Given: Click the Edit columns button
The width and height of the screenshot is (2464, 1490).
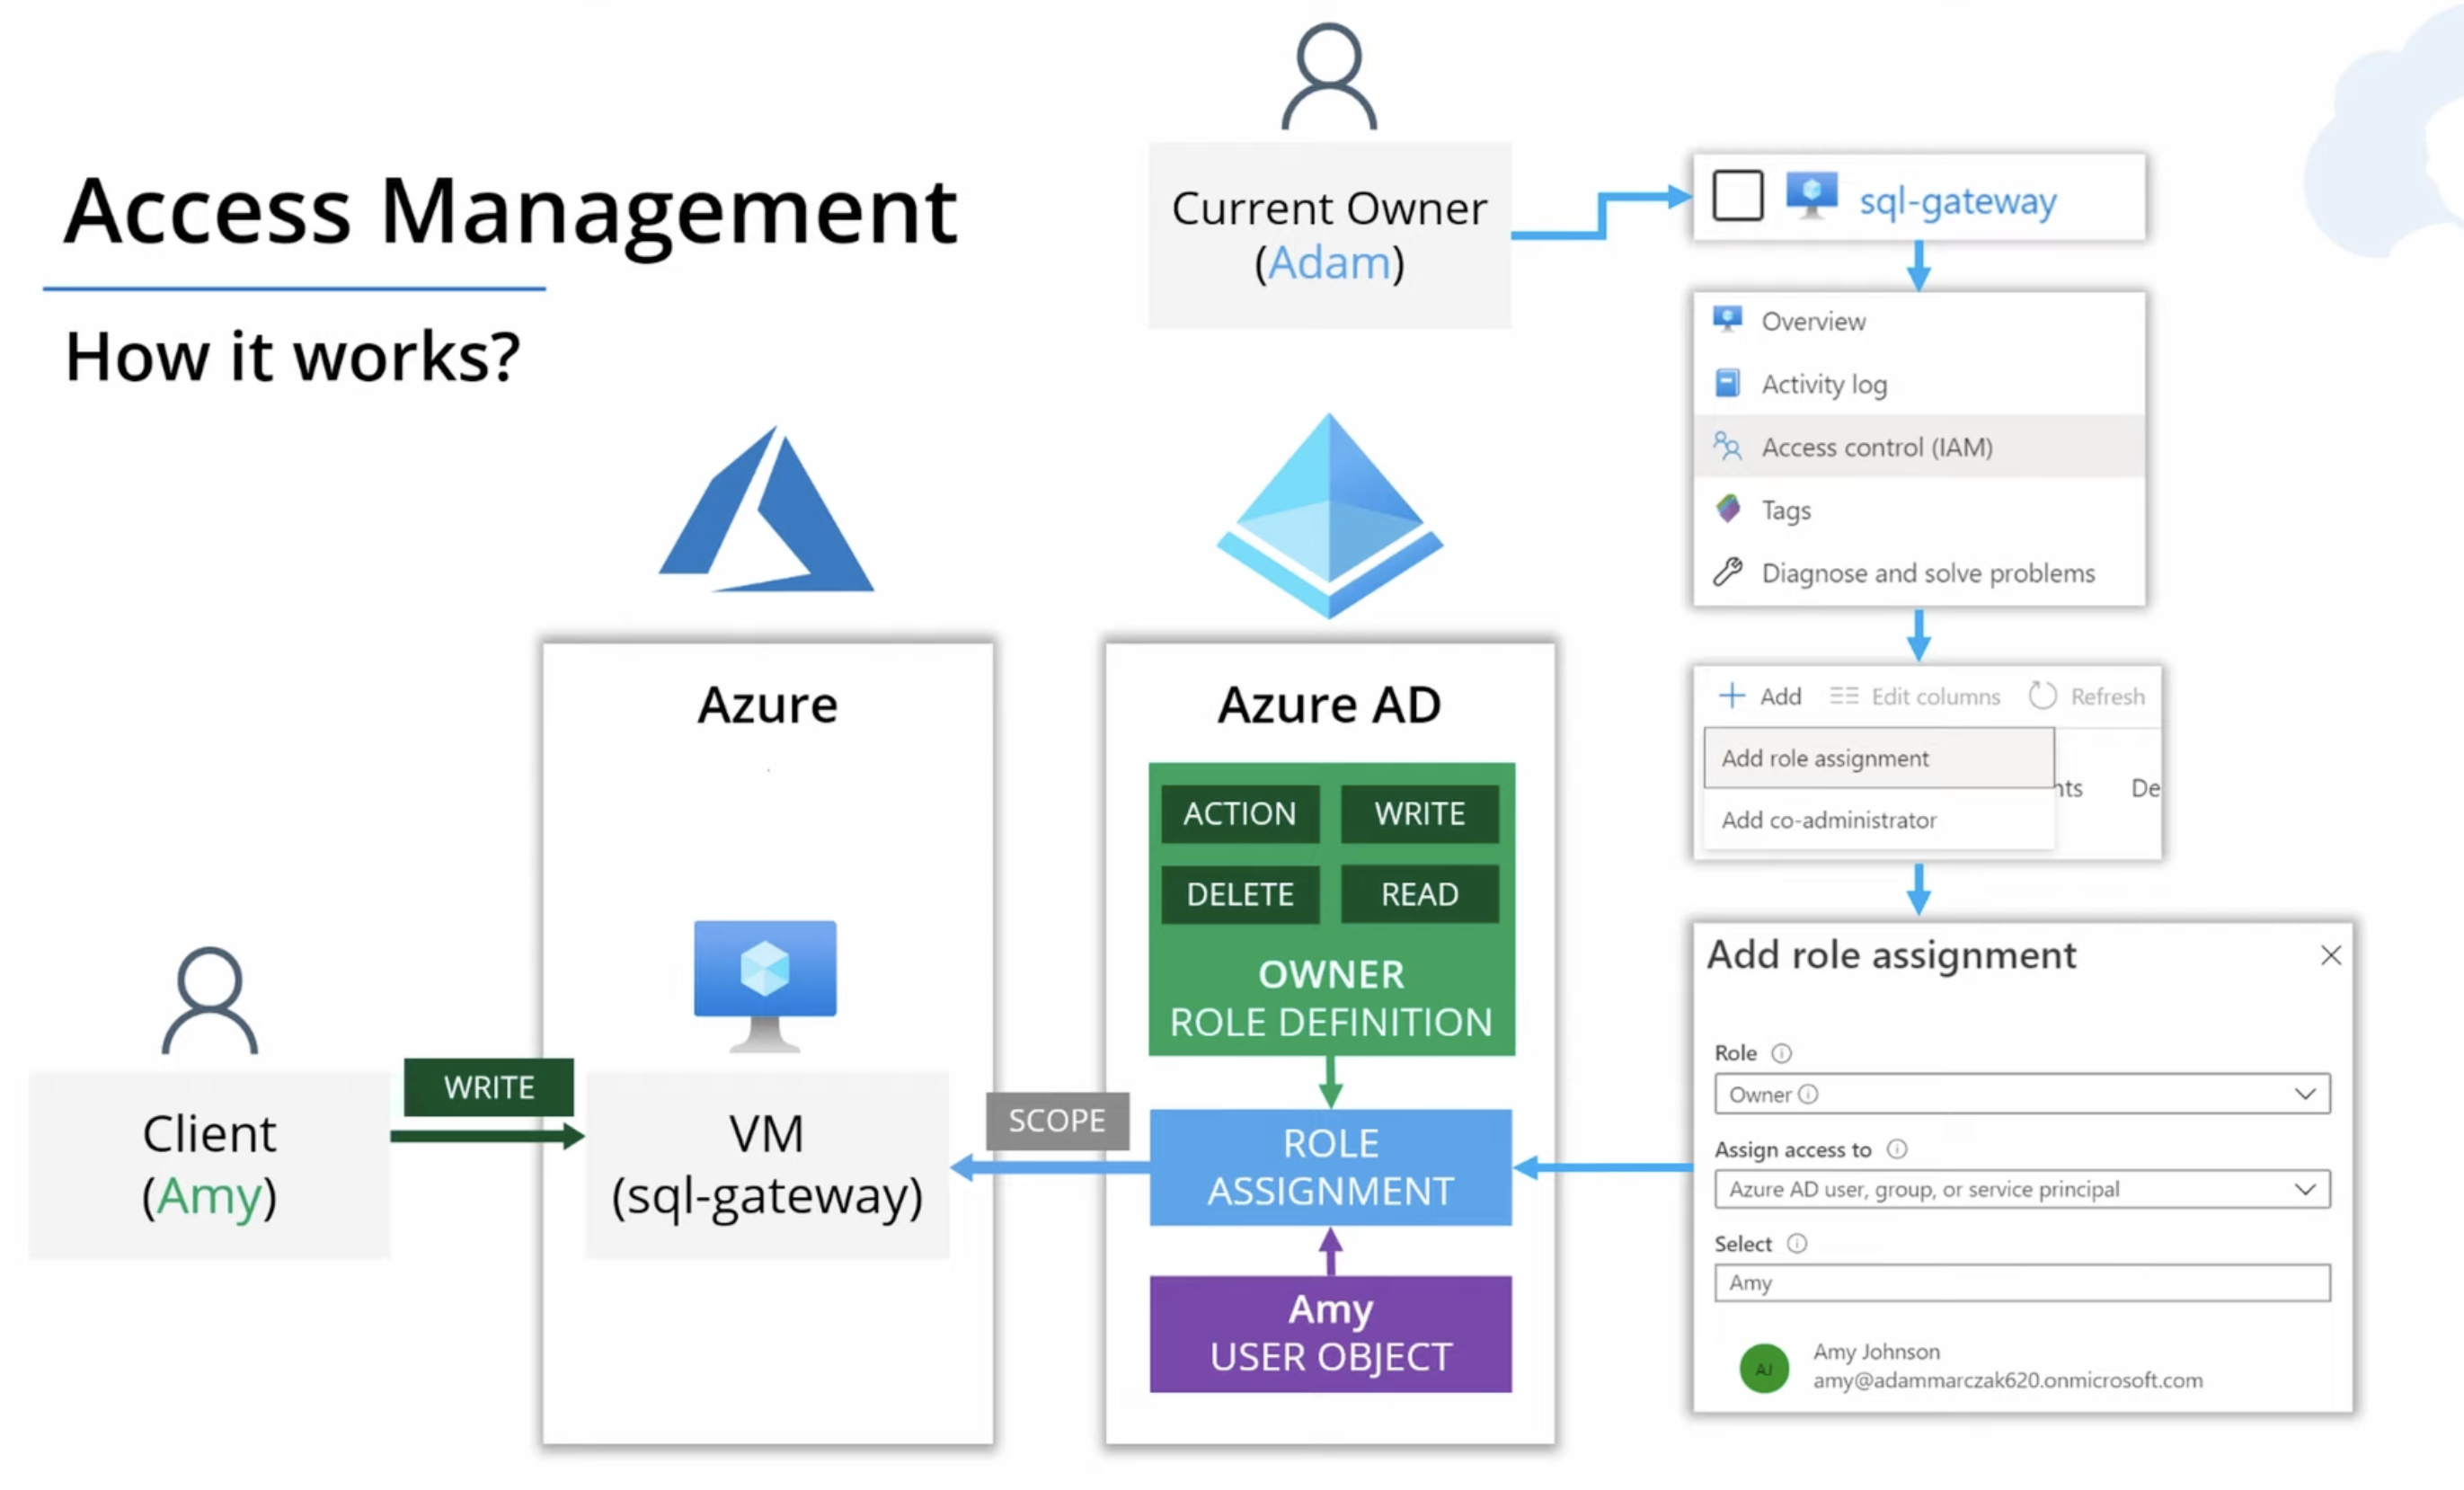Looking at the screenshot, I should [x=1915, y=696].
